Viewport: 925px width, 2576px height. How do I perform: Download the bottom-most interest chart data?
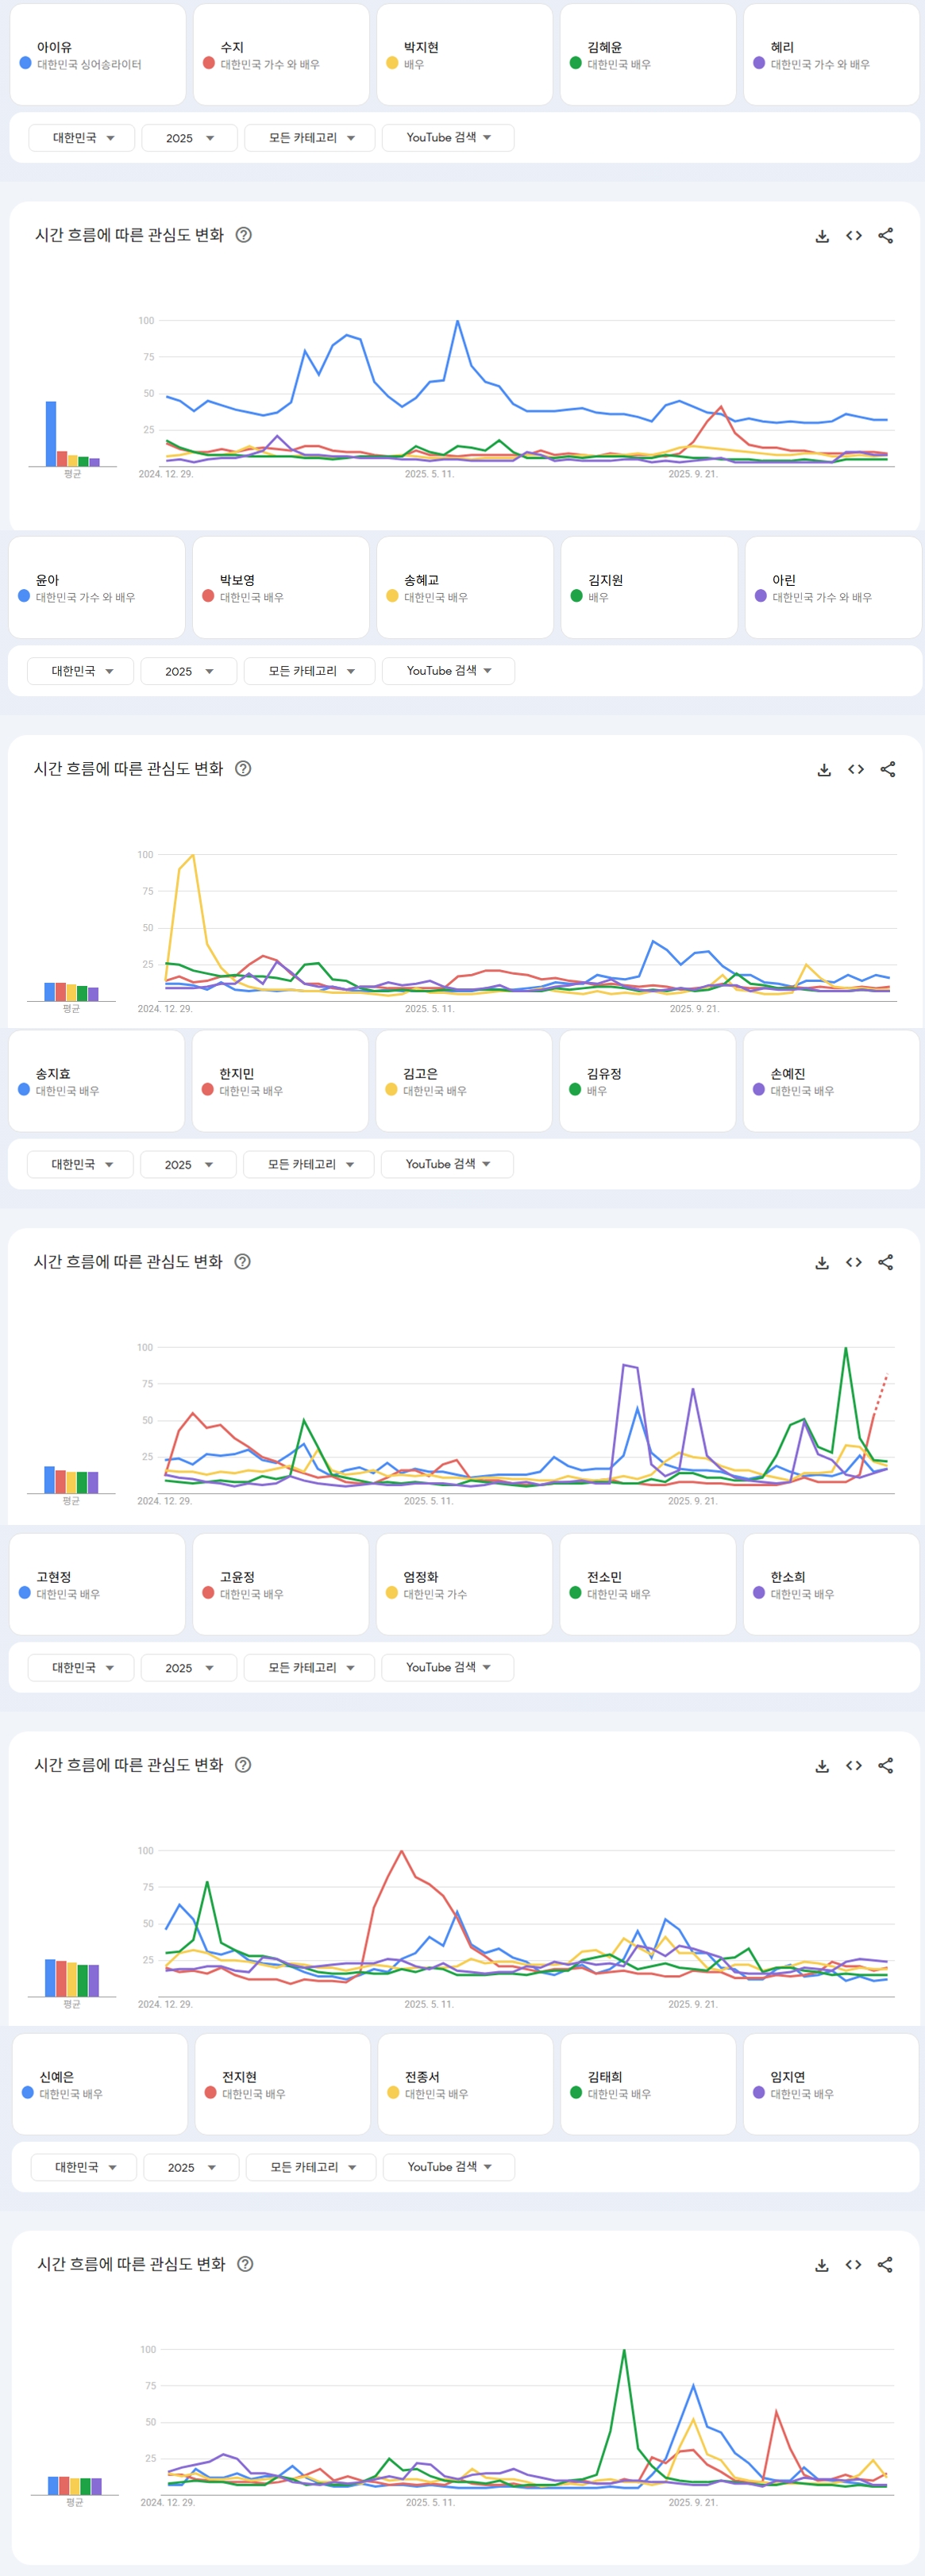(821, 2264)
